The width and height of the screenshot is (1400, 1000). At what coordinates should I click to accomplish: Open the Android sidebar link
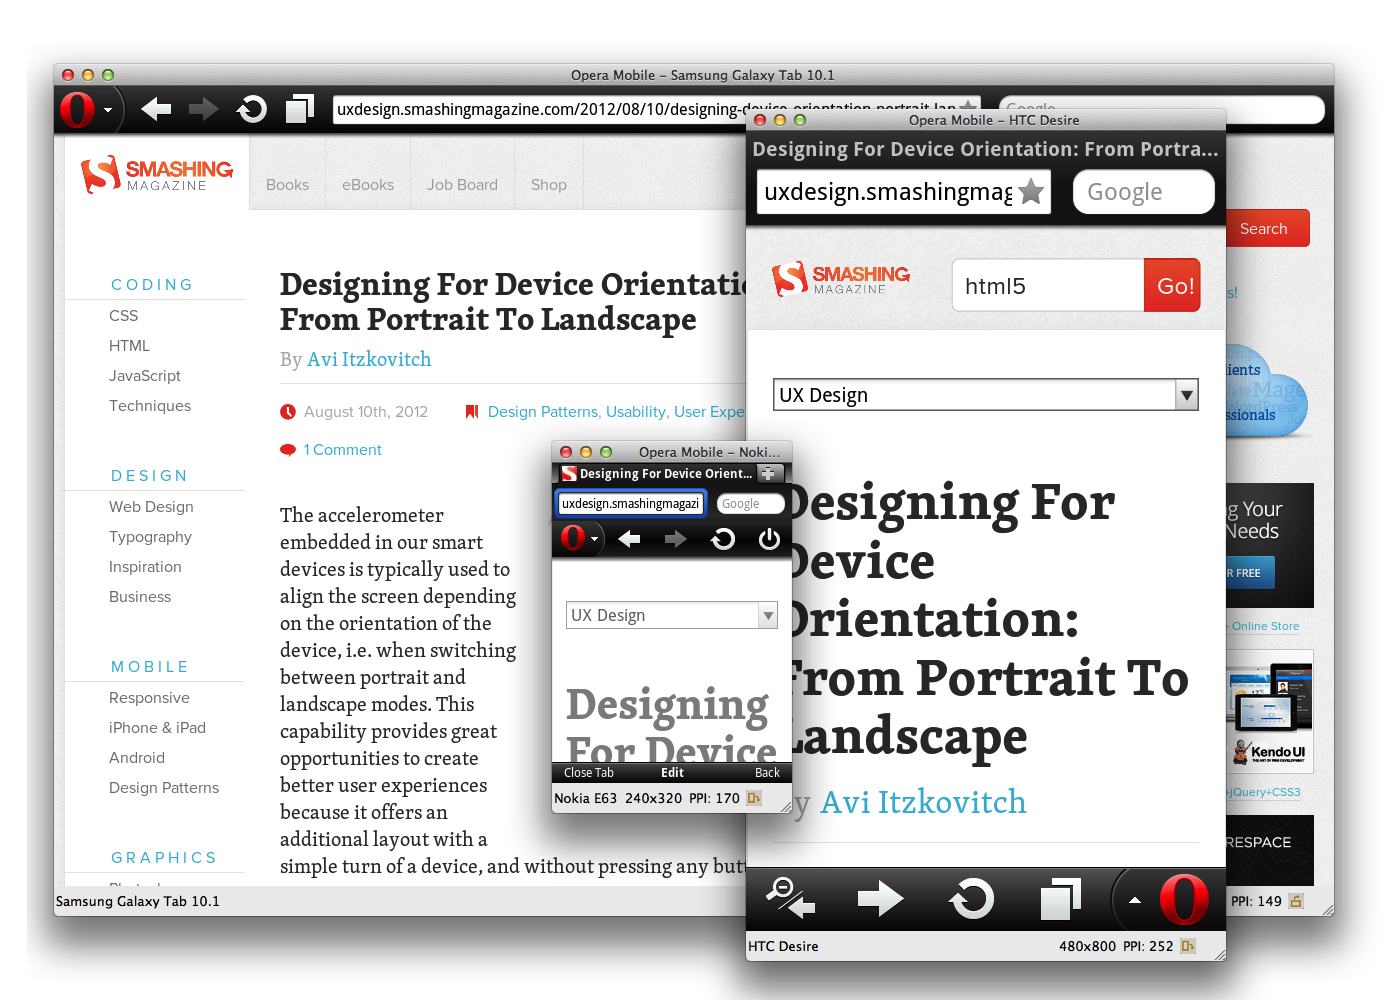pos(137,758)
